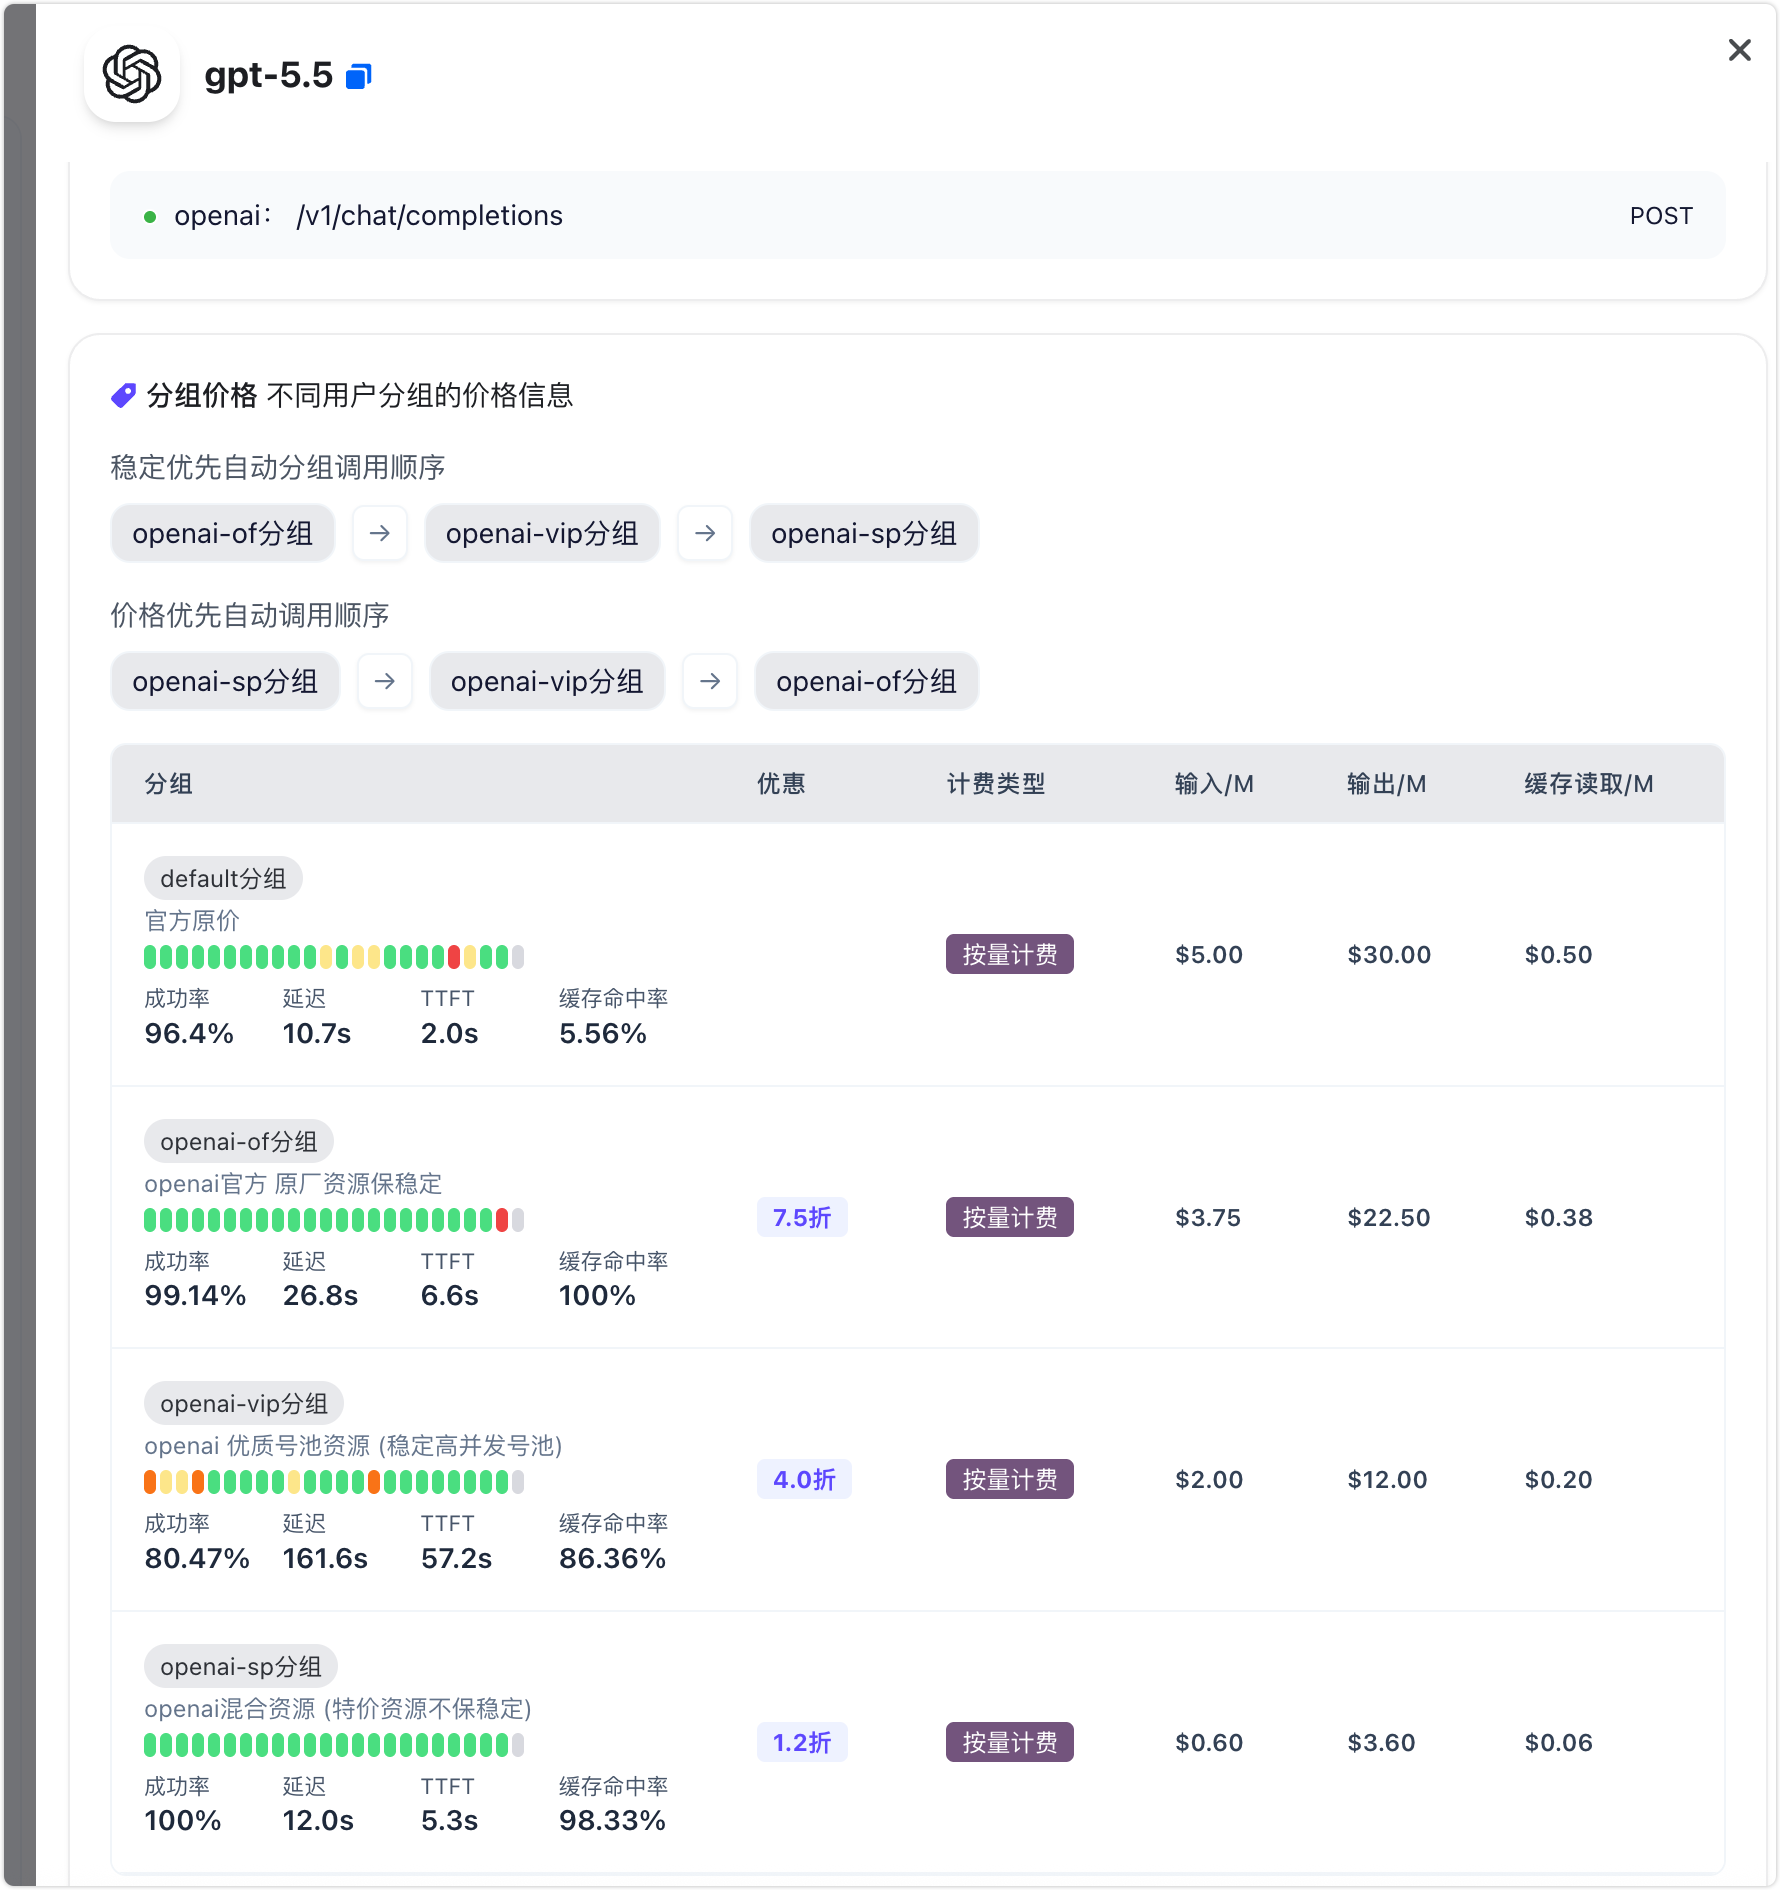This screenshot has height=1890, width=1780.
Task: Click the $0.06 cache read price
Action: pyautogui.click(x=1559, y=1743)
